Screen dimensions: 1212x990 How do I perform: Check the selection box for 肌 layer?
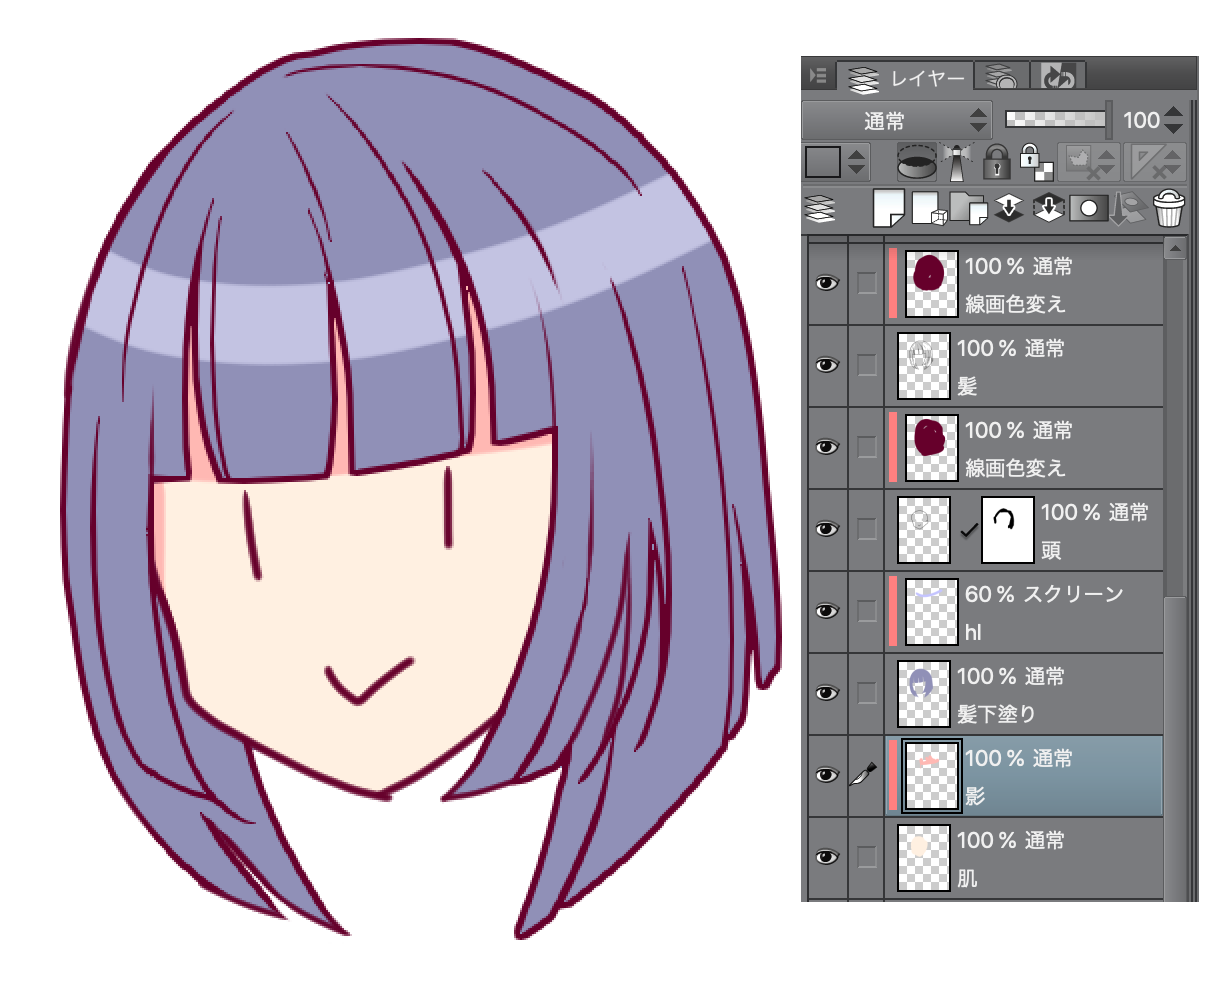(x=866, y=858)
